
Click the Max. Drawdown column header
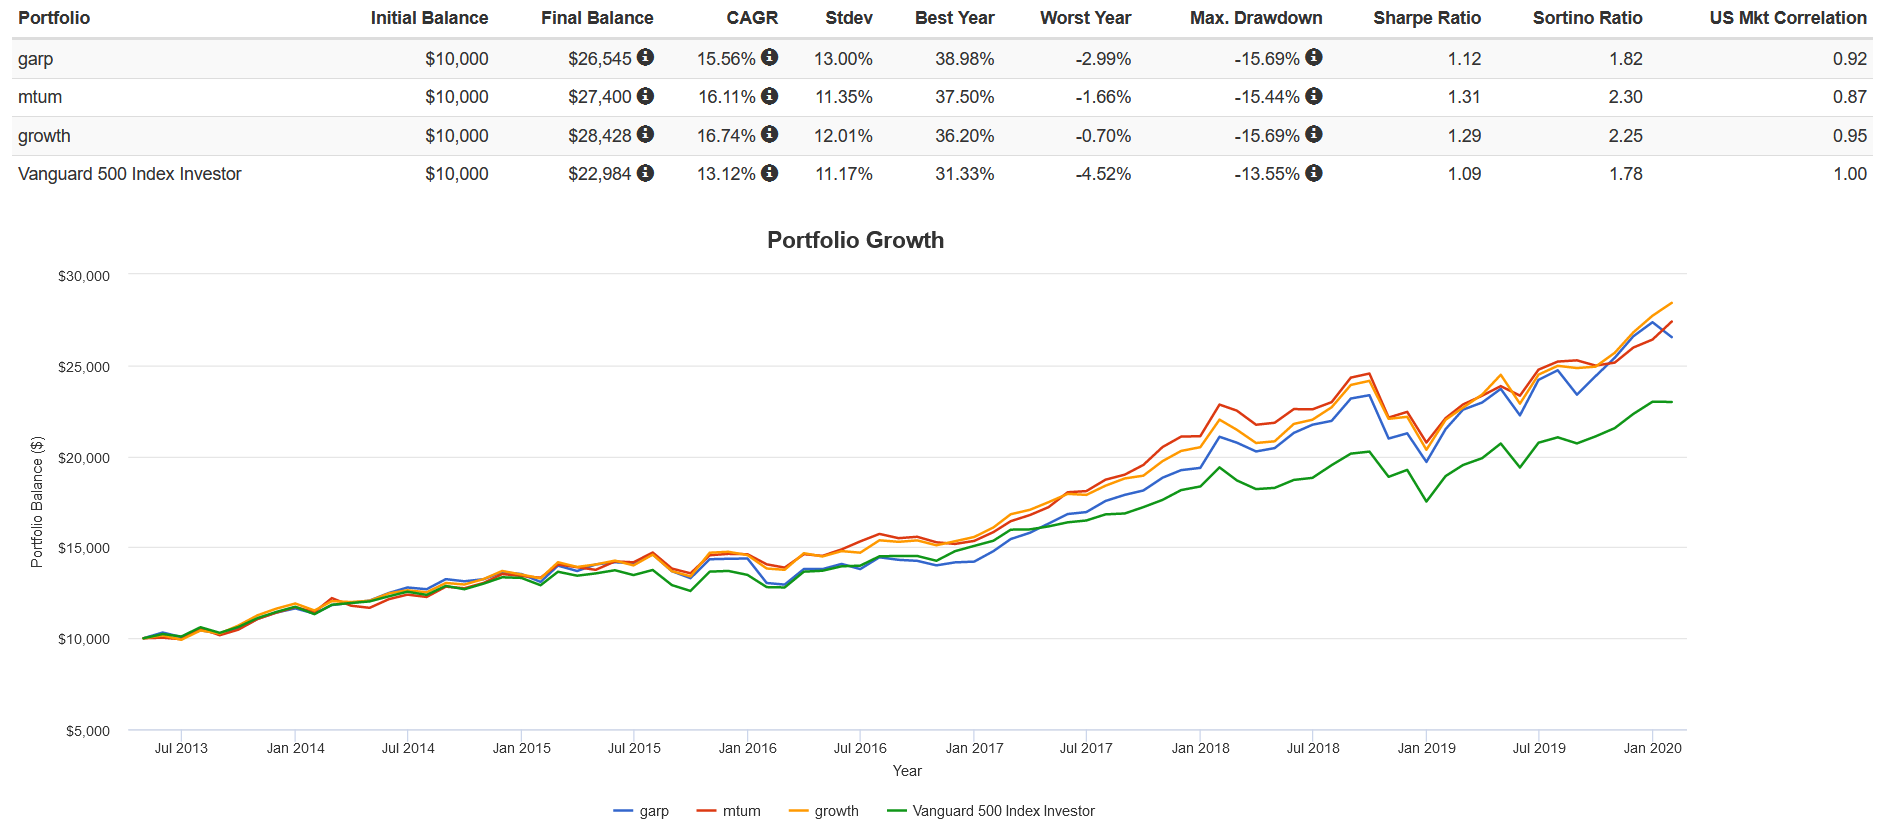[1256, 18]
